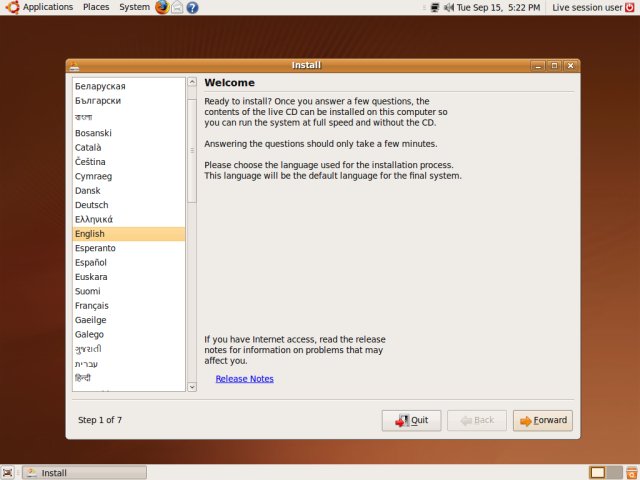Select the Bengali language row
640x480 pixels.
click(129, 117)
